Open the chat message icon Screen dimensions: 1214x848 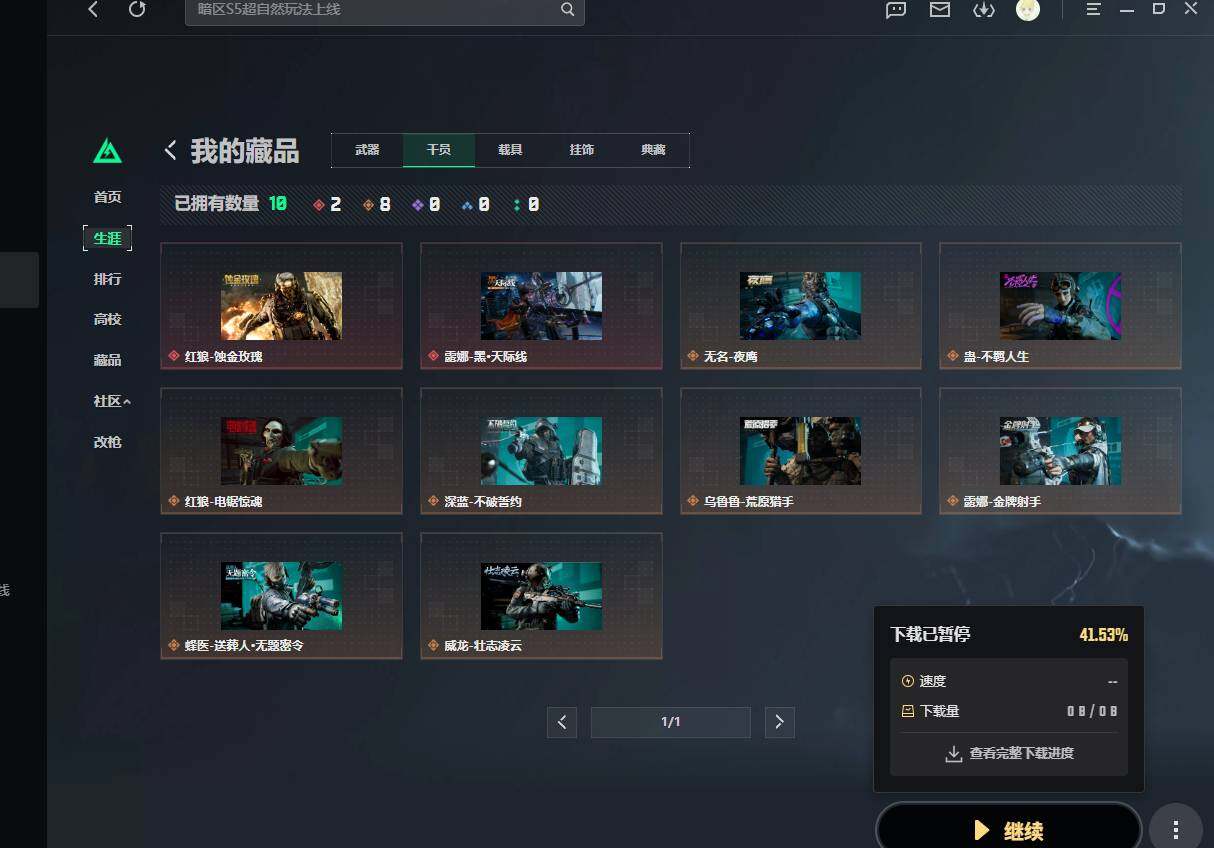pos(896,10)
